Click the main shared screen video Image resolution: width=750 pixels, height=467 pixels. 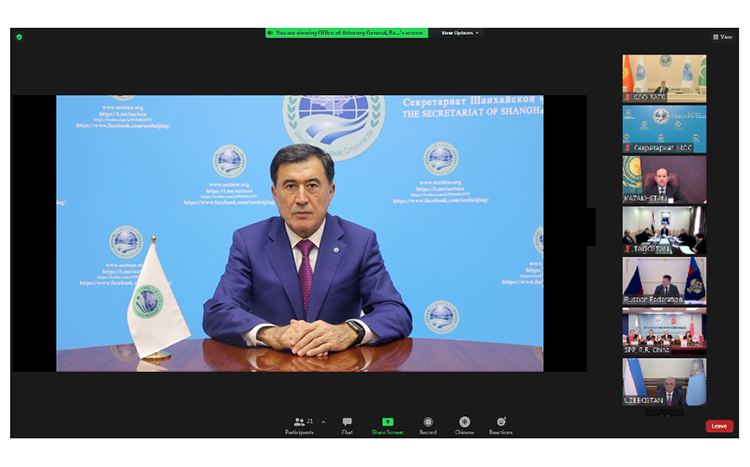pos(299,234)
